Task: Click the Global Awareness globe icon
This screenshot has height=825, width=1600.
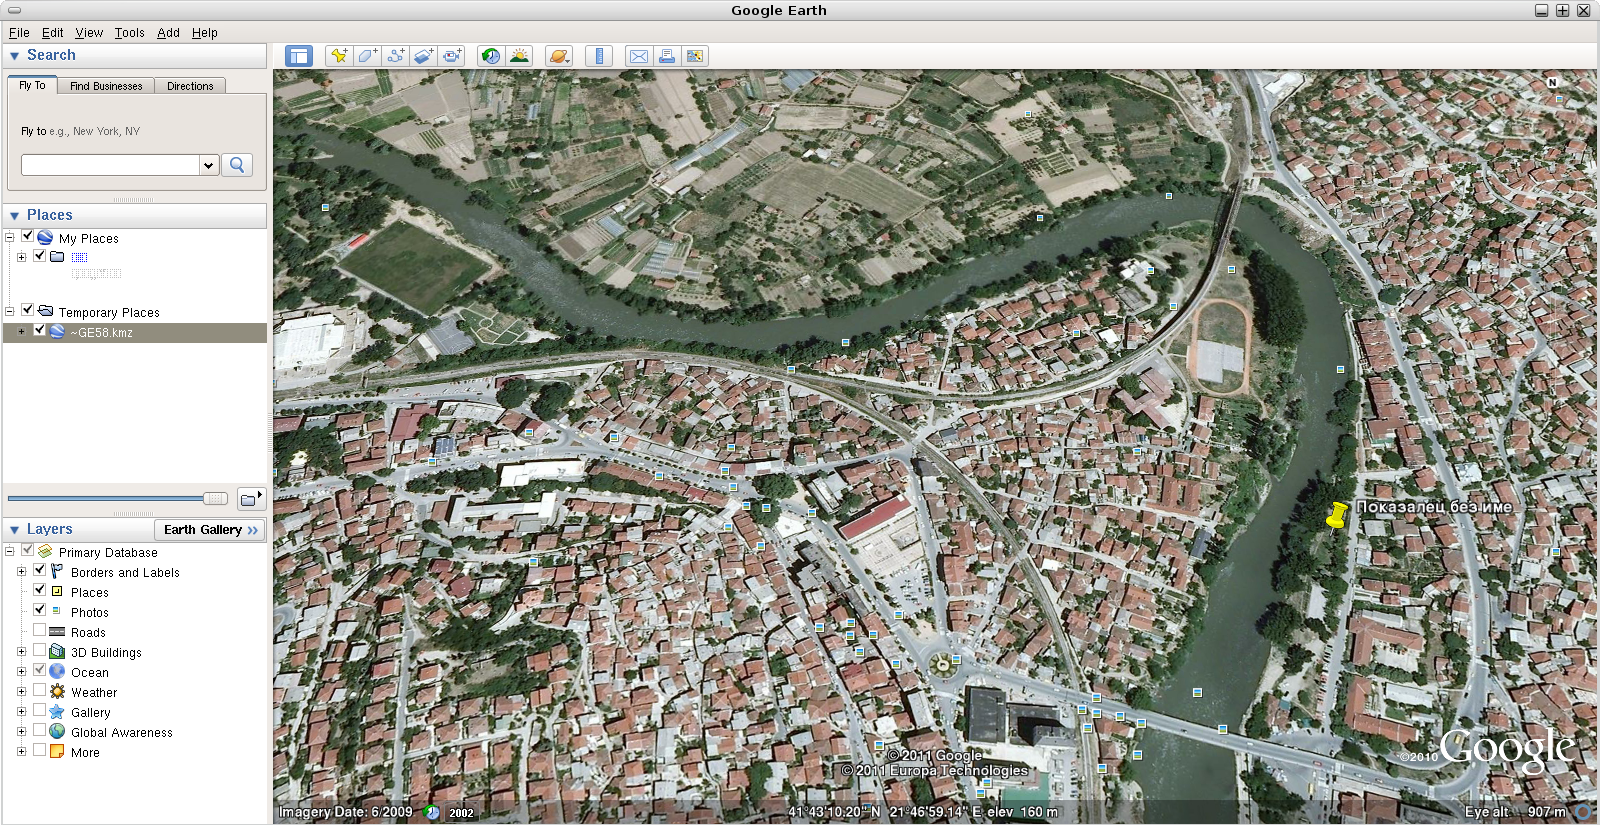Action: pos(57,732)
